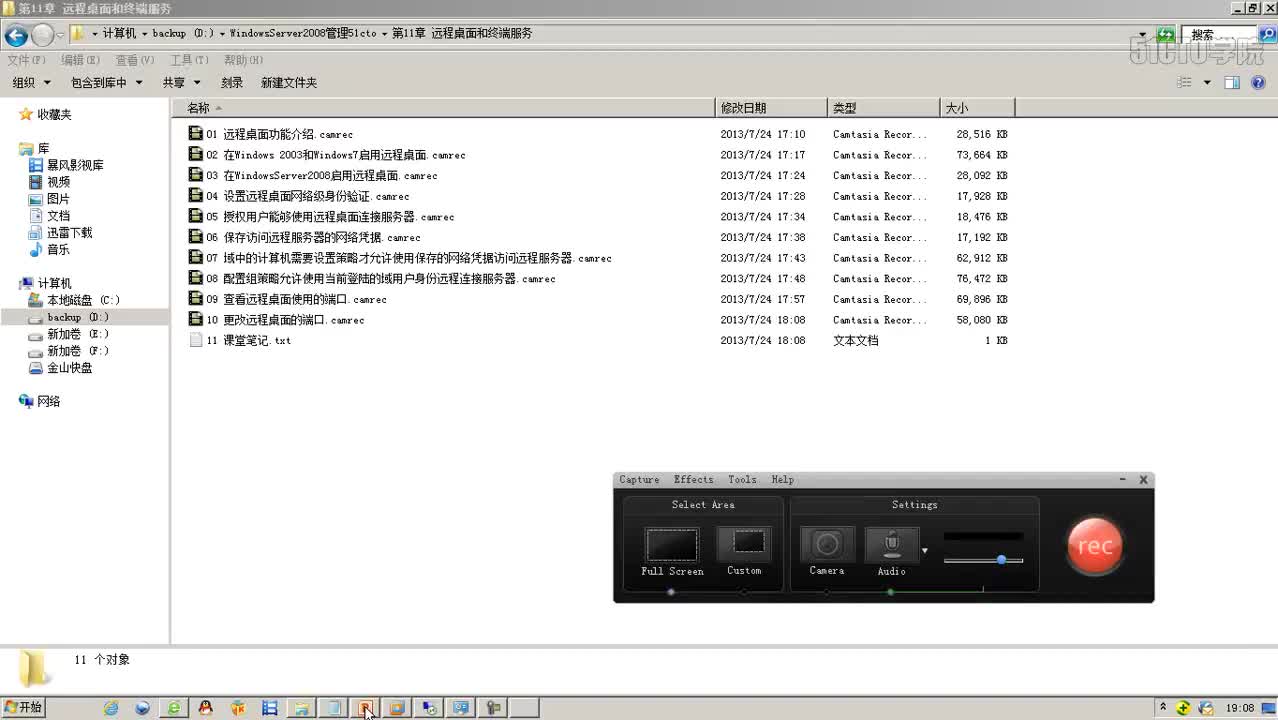1278x720 pixels.
Task: Open the 开始 Start menu
Action: (x=23, y=708)
